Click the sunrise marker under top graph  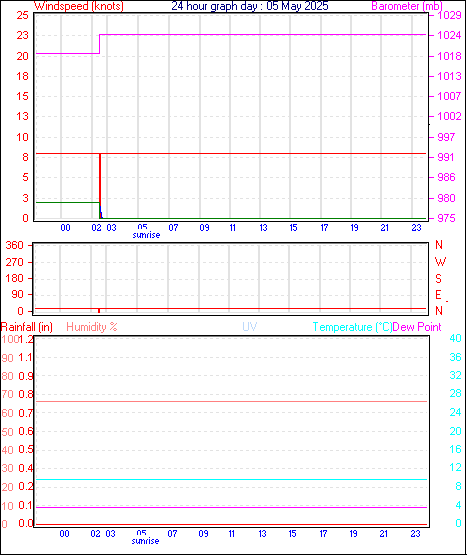coord(146,235)
